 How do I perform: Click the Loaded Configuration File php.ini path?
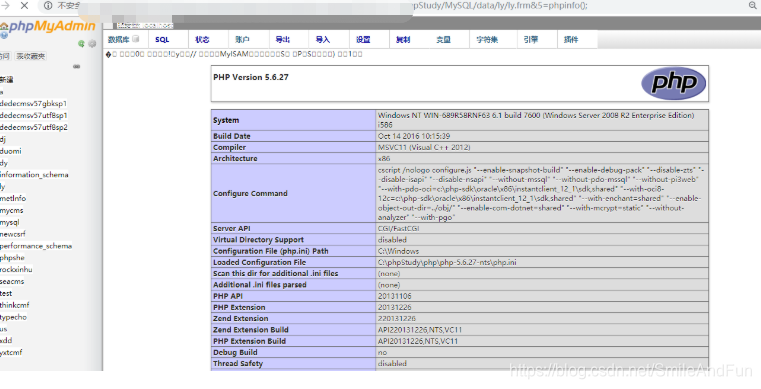click(447, 262)
